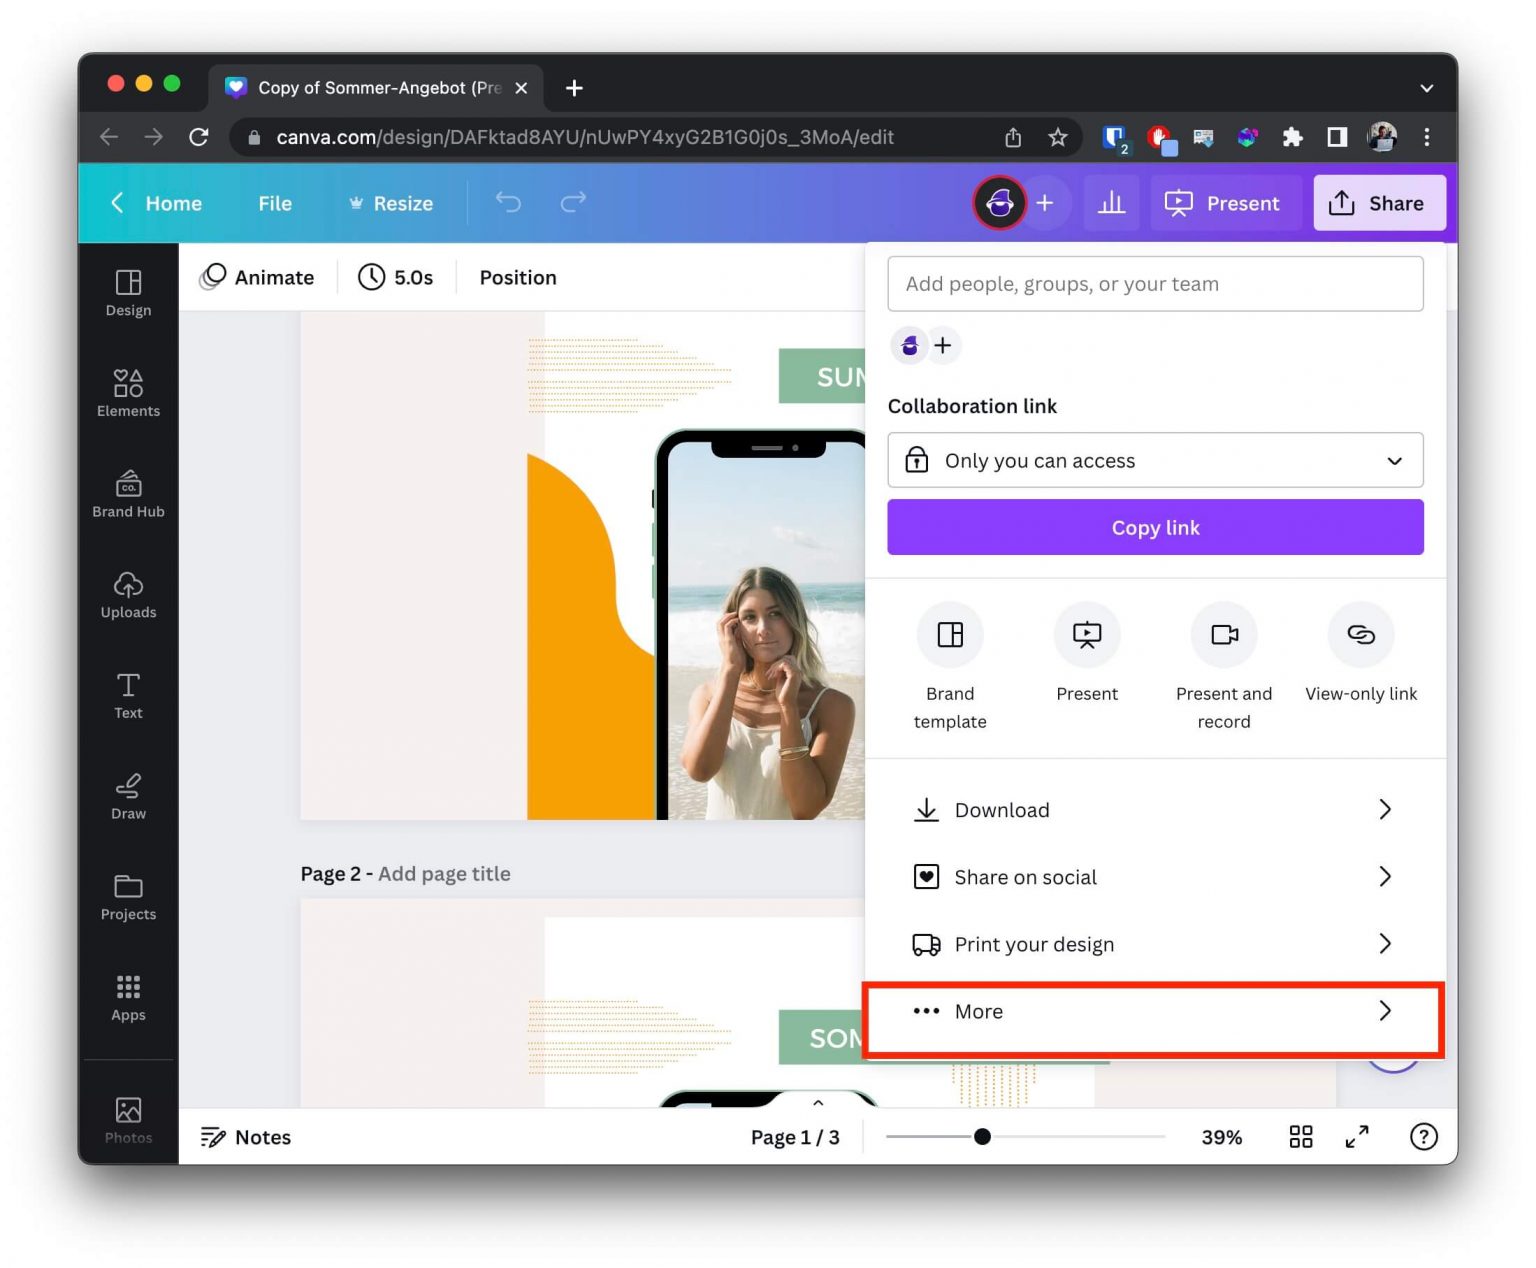The height and width of the screenshot is (1268, 1536).
Task: Expand Share on social option
Action: coord(1155,876)
